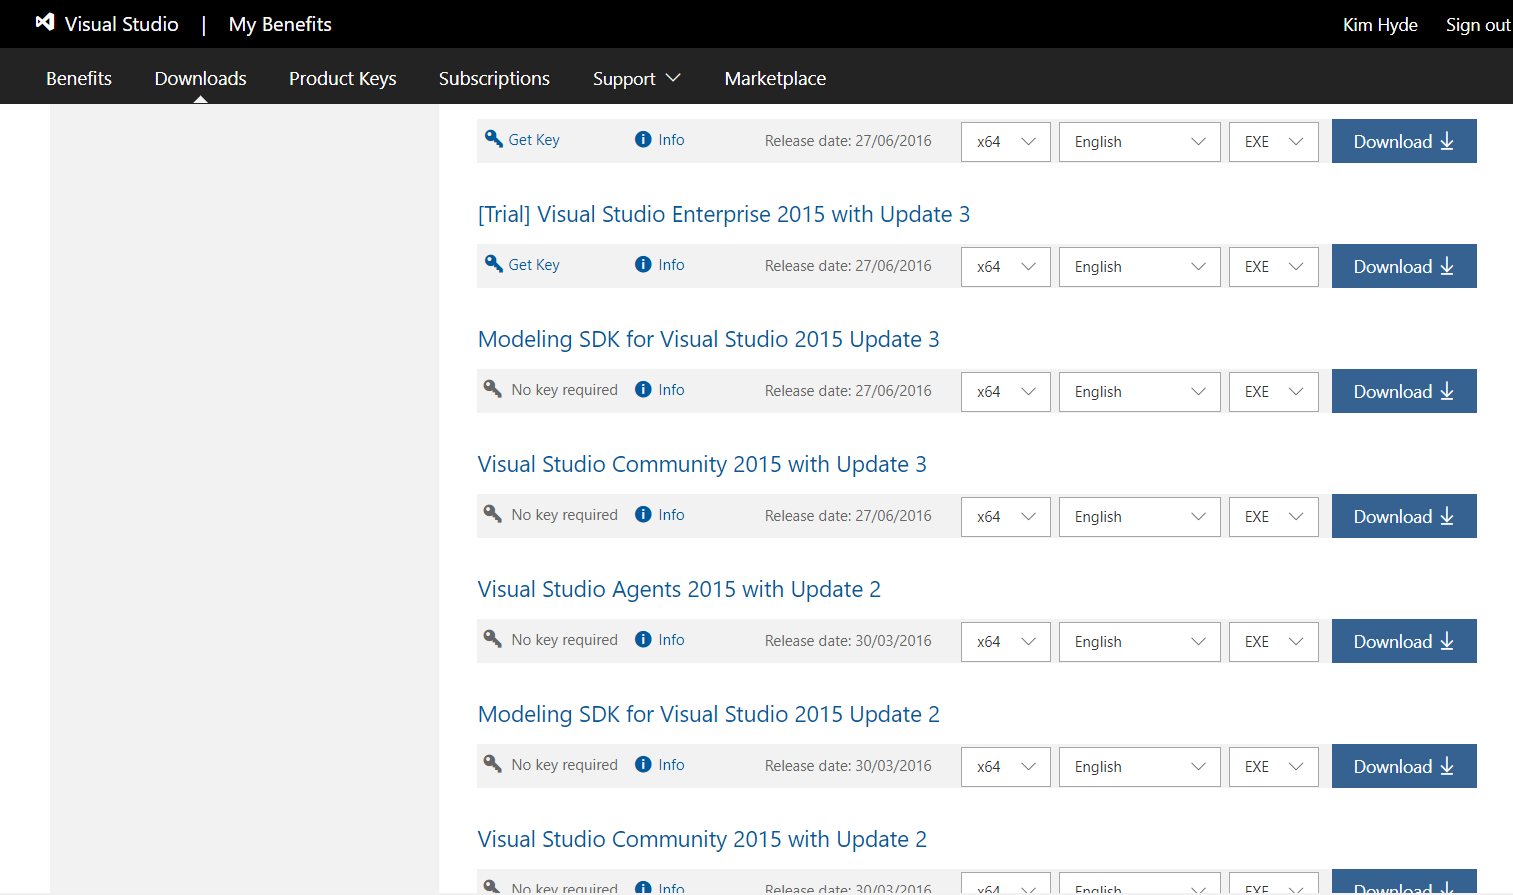The height and width of the screenshot is (895, 1513).
Task: Click key icon for [Trial] Visual Studio Enterprise 2015
Action: [x=493, y=263]
